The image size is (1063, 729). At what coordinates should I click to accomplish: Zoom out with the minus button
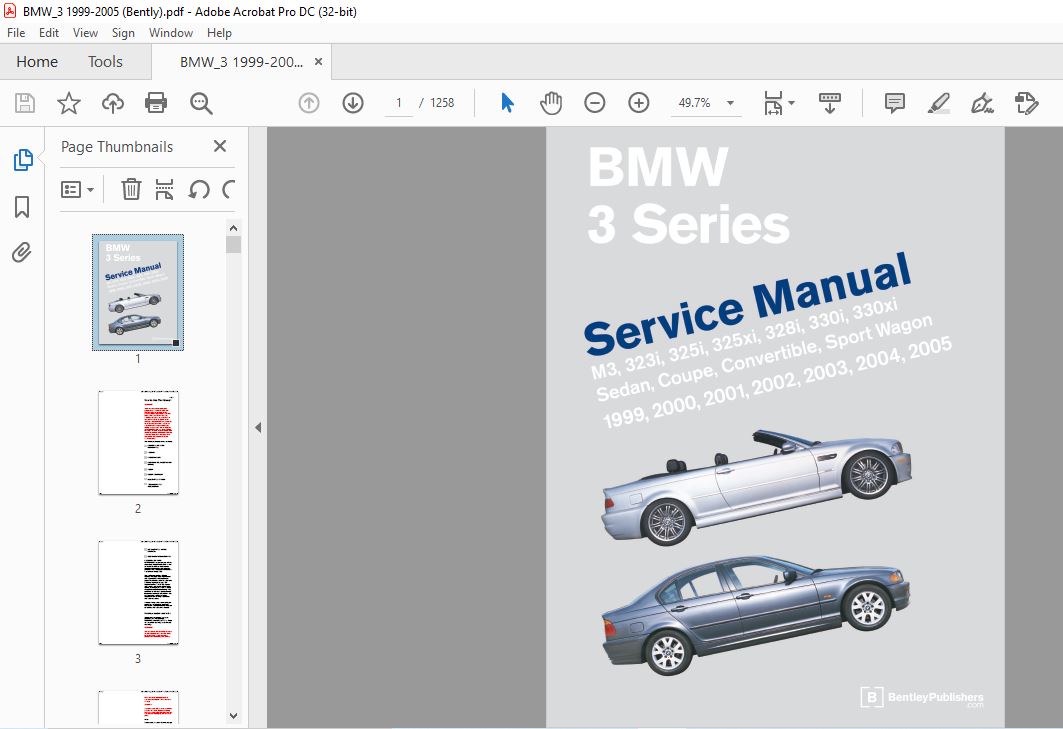[x=595, y=103]
